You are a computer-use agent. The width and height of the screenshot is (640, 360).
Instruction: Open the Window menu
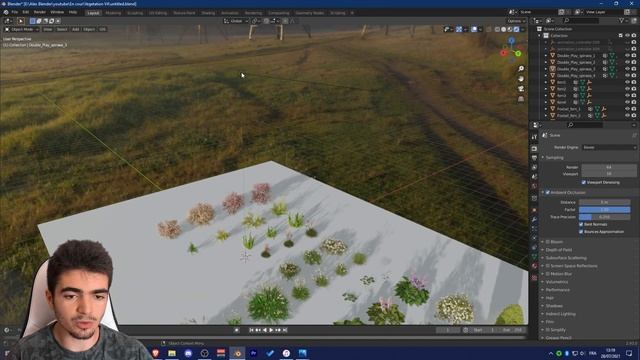[57, 13]
